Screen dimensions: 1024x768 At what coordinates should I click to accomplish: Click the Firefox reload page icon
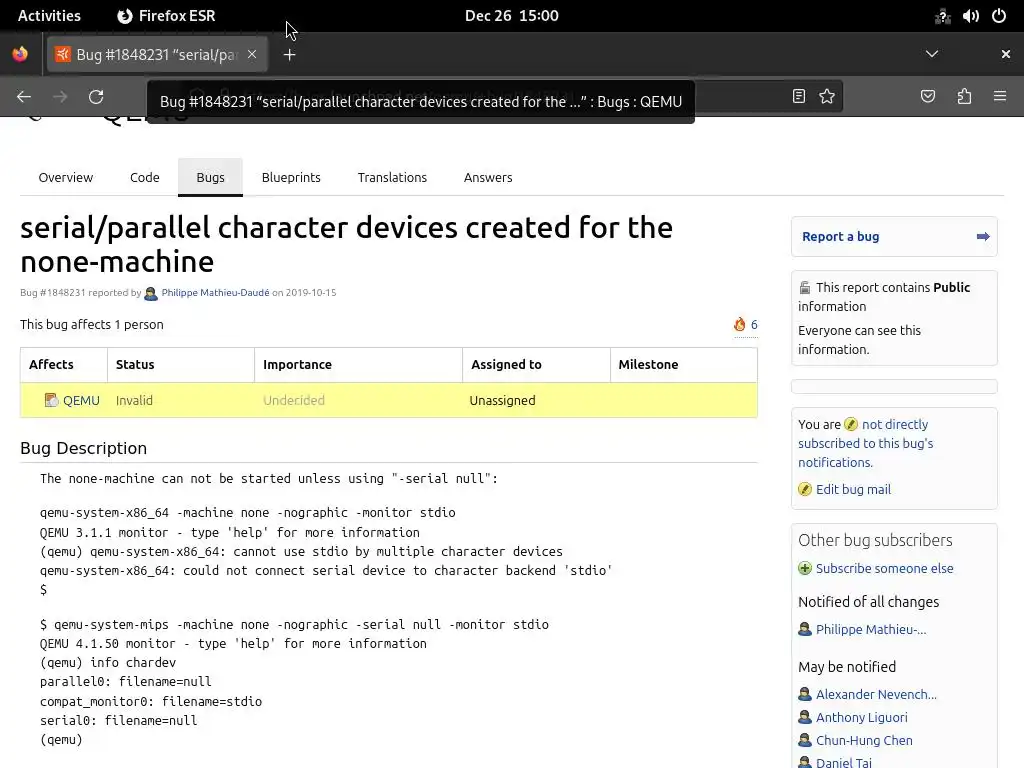pos(96,97)
